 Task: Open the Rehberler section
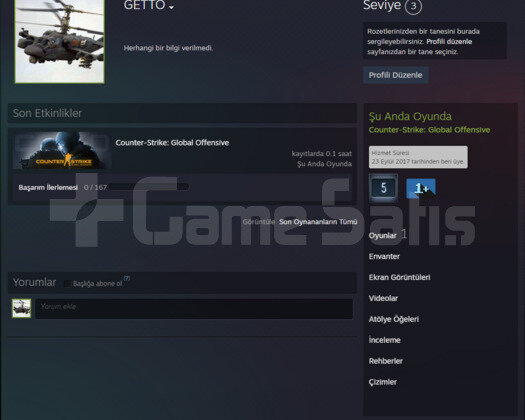[385, 361]
